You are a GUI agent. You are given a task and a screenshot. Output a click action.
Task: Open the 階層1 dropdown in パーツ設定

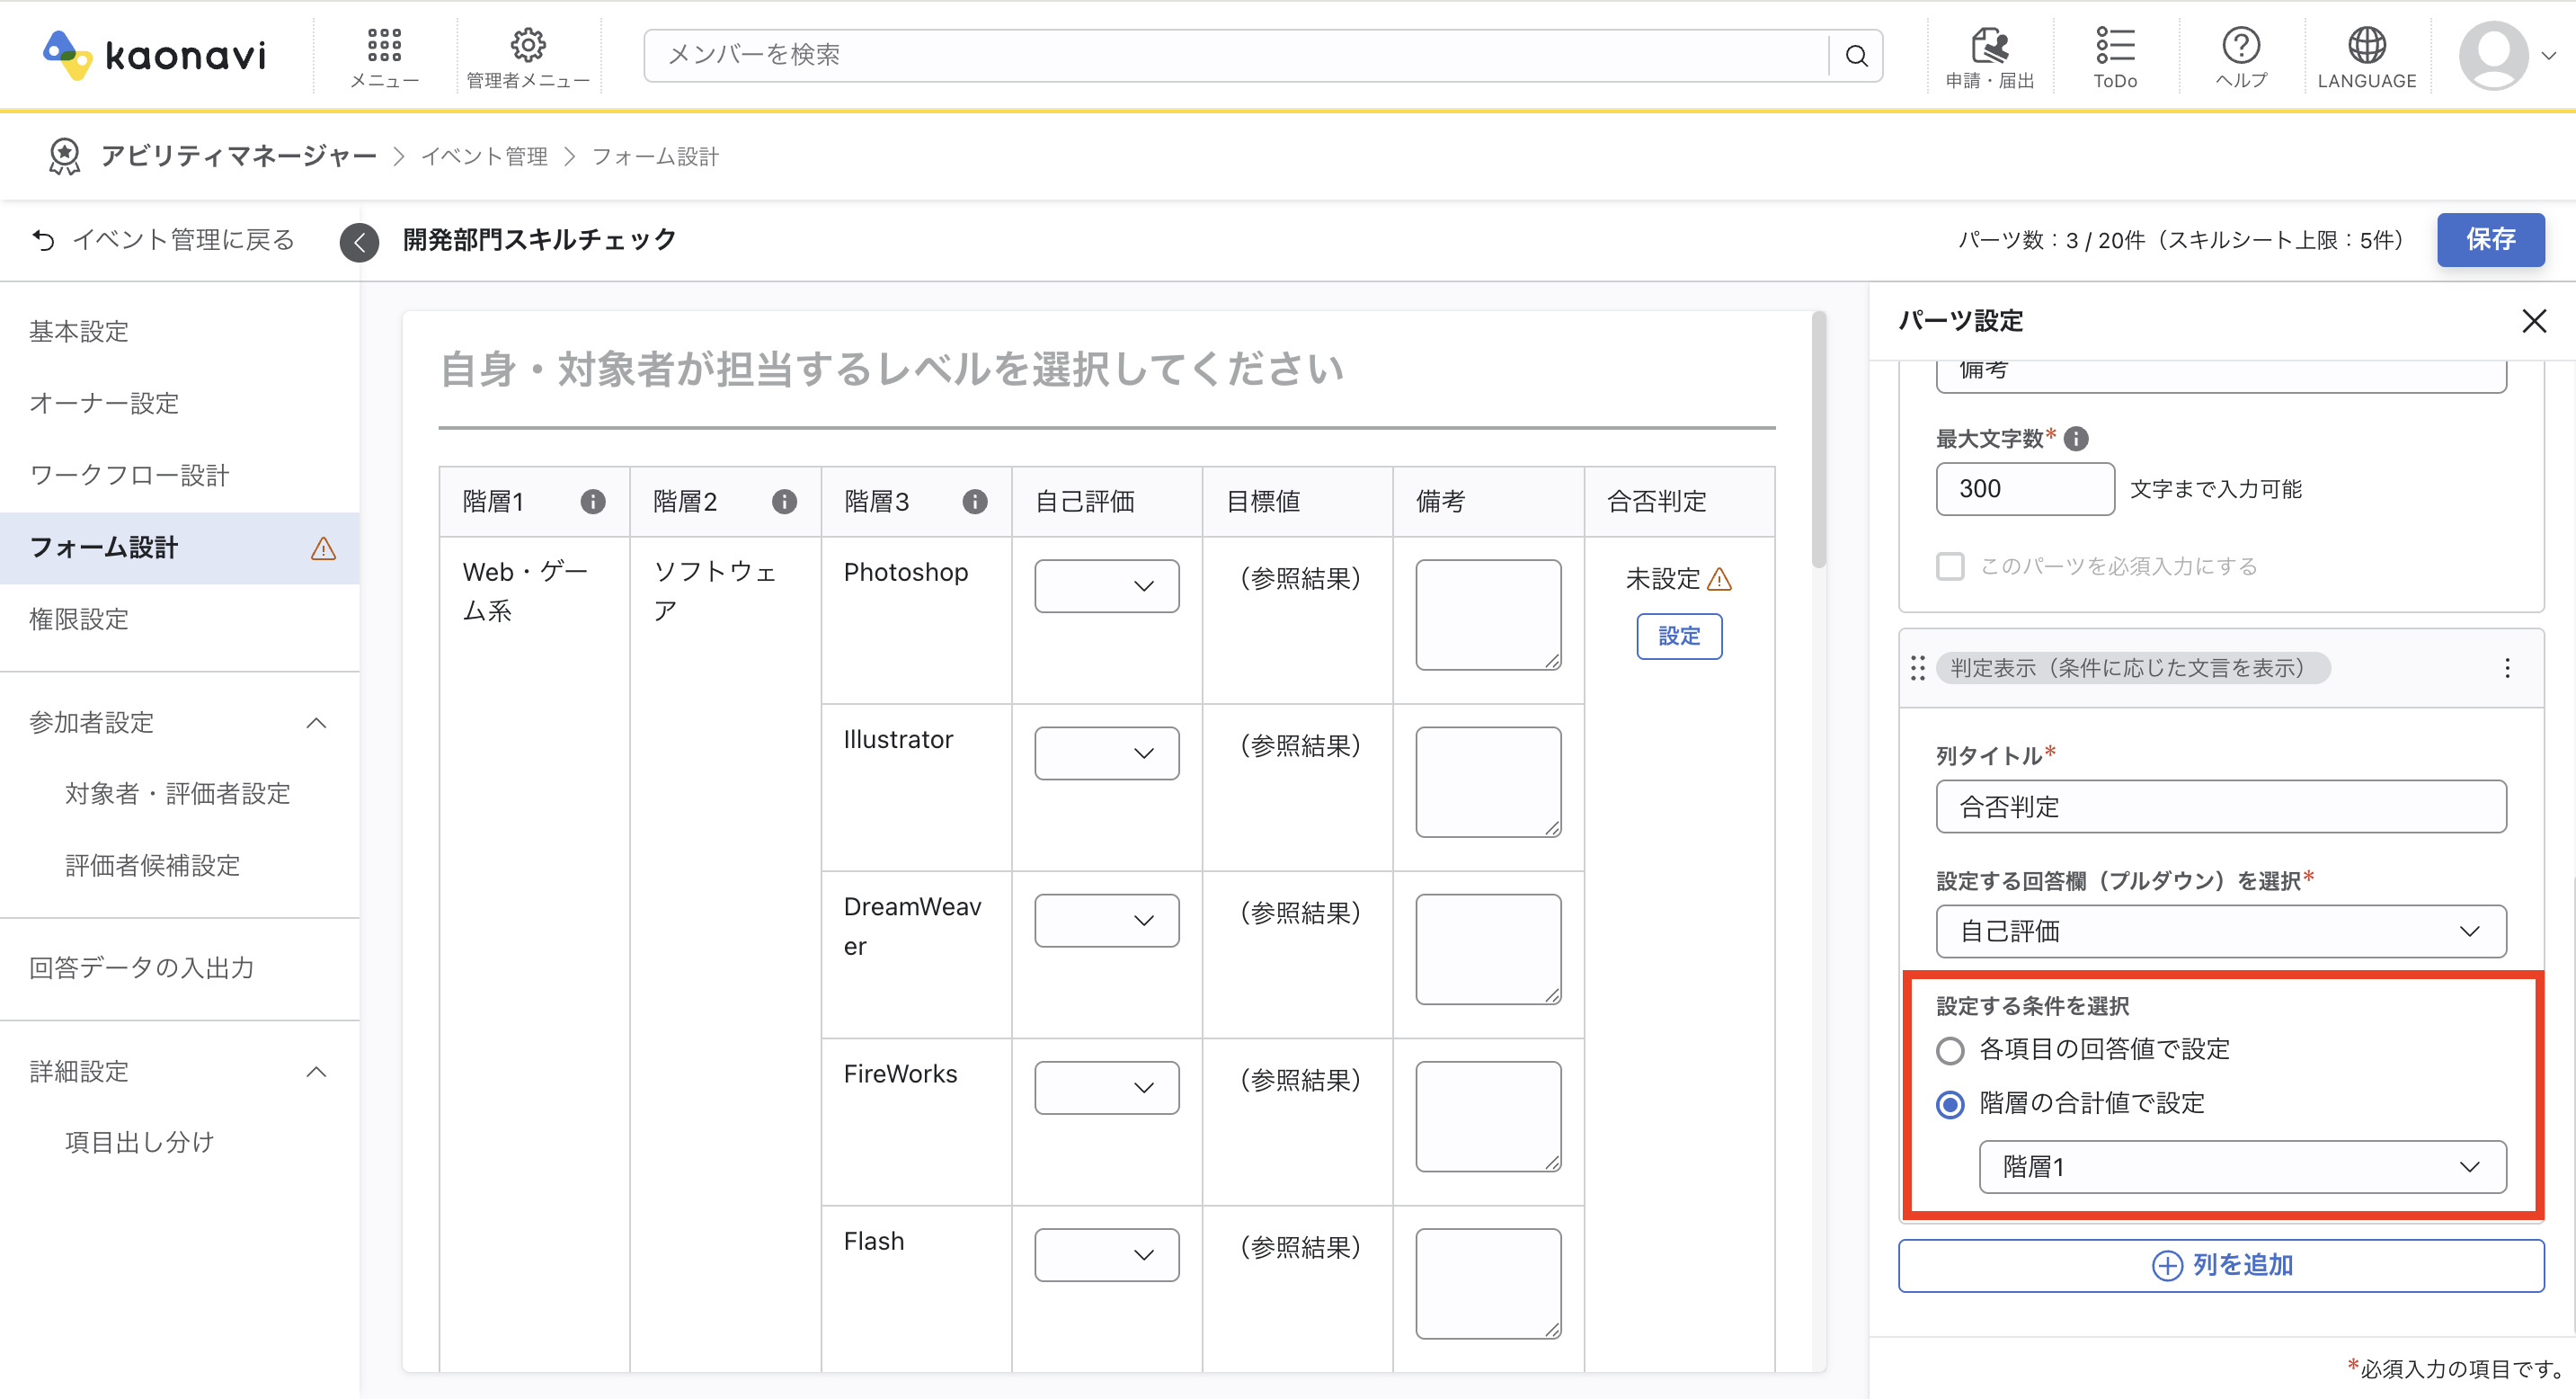(2243, 1166)
